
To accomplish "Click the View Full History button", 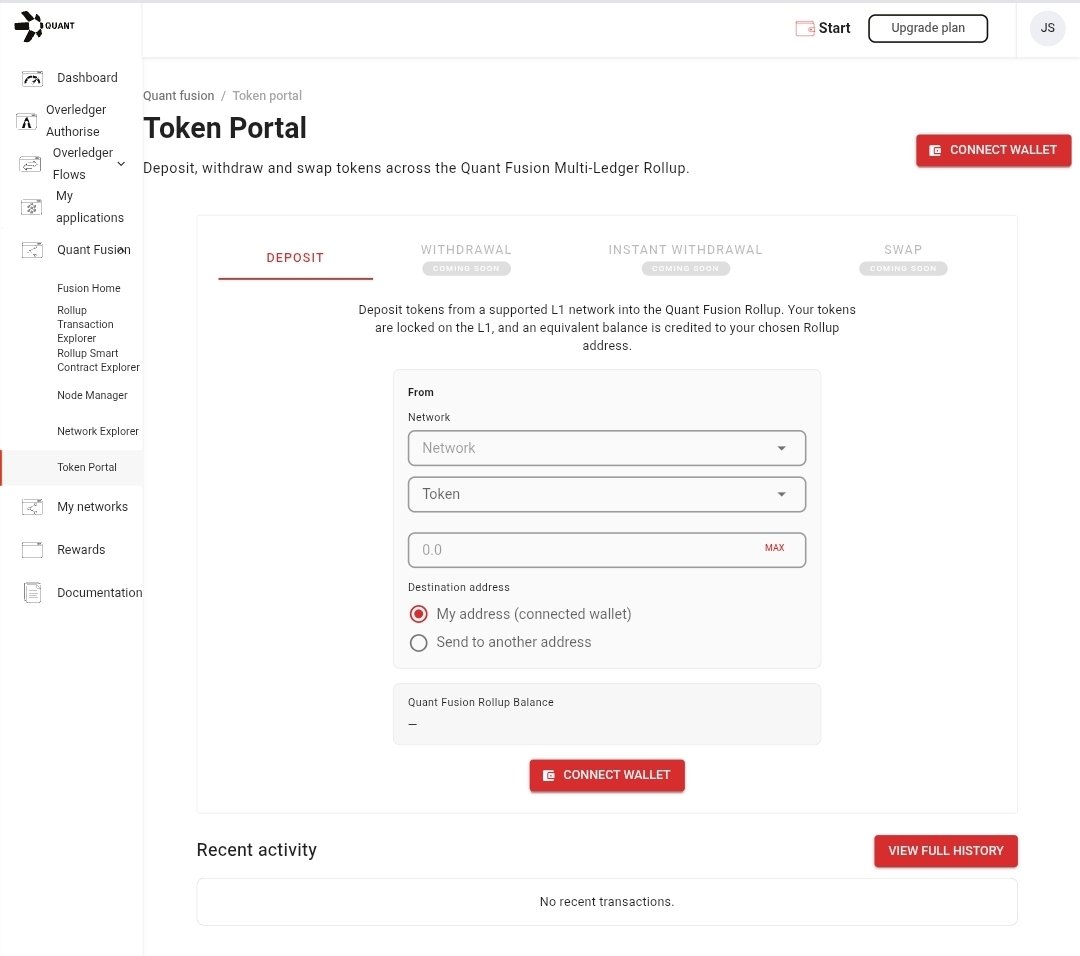I will pos(945,851).
